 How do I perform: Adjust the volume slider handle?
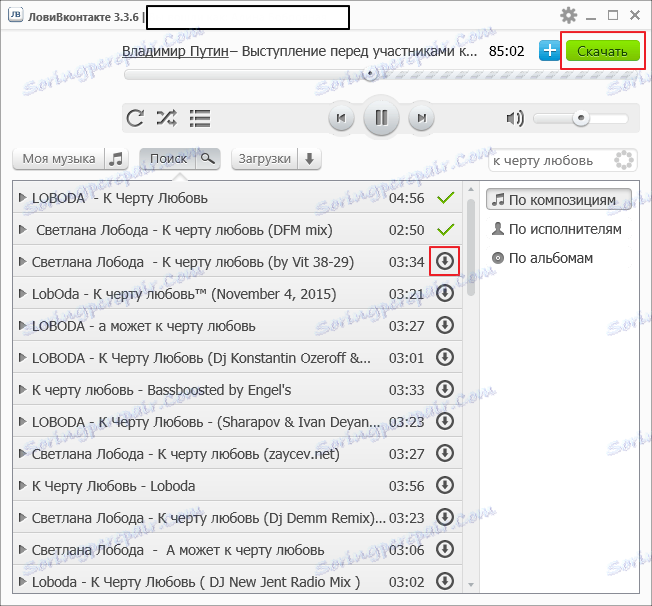581,118
